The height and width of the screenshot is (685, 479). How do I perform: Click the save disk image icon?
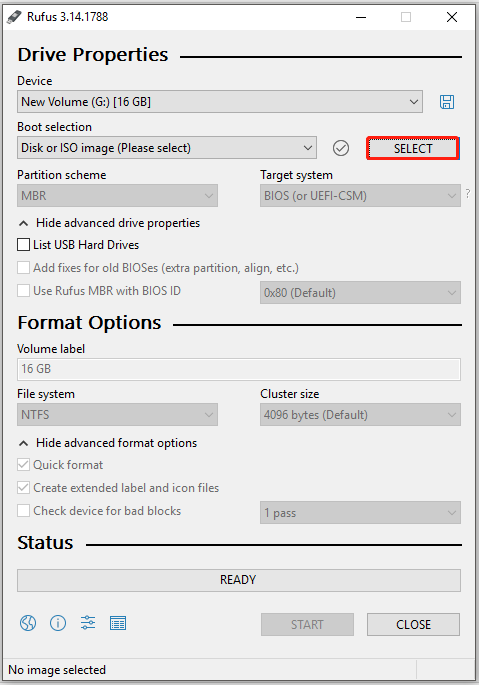point(447,102)
